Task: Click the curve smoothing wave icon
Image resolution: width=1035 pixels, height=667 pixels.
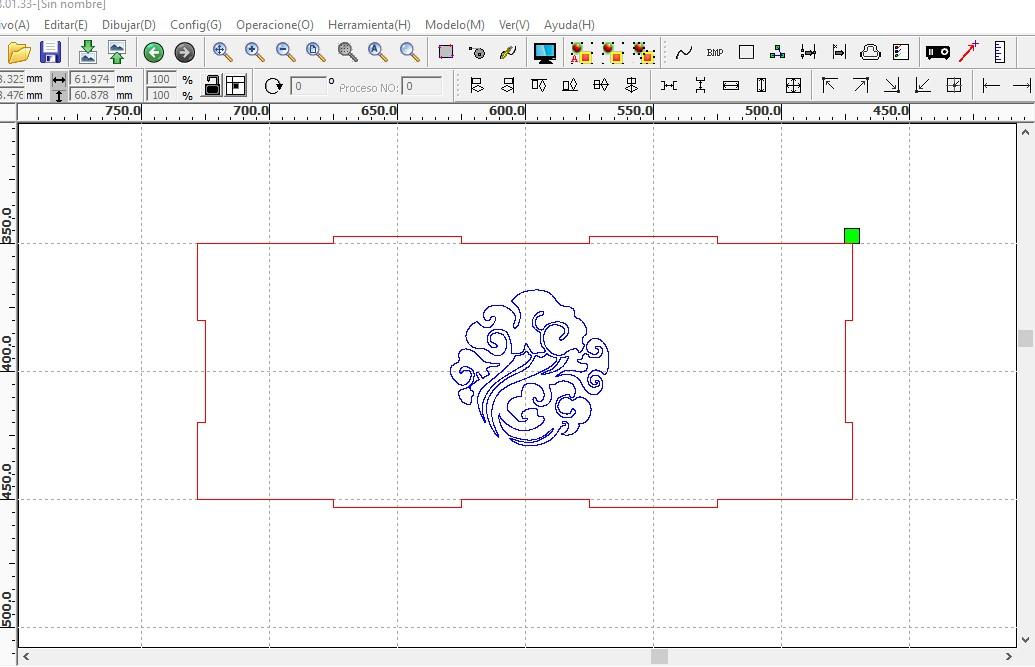Action: (x=684, y=52)
